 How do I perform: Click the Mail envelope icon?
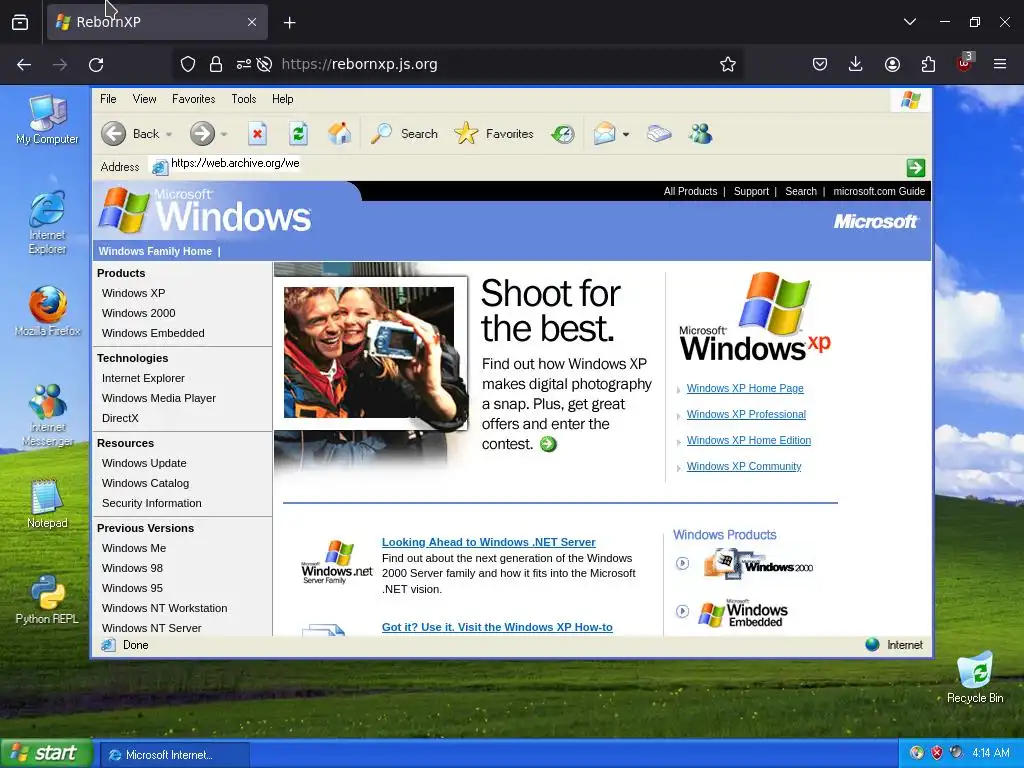(x=604, y=134)
